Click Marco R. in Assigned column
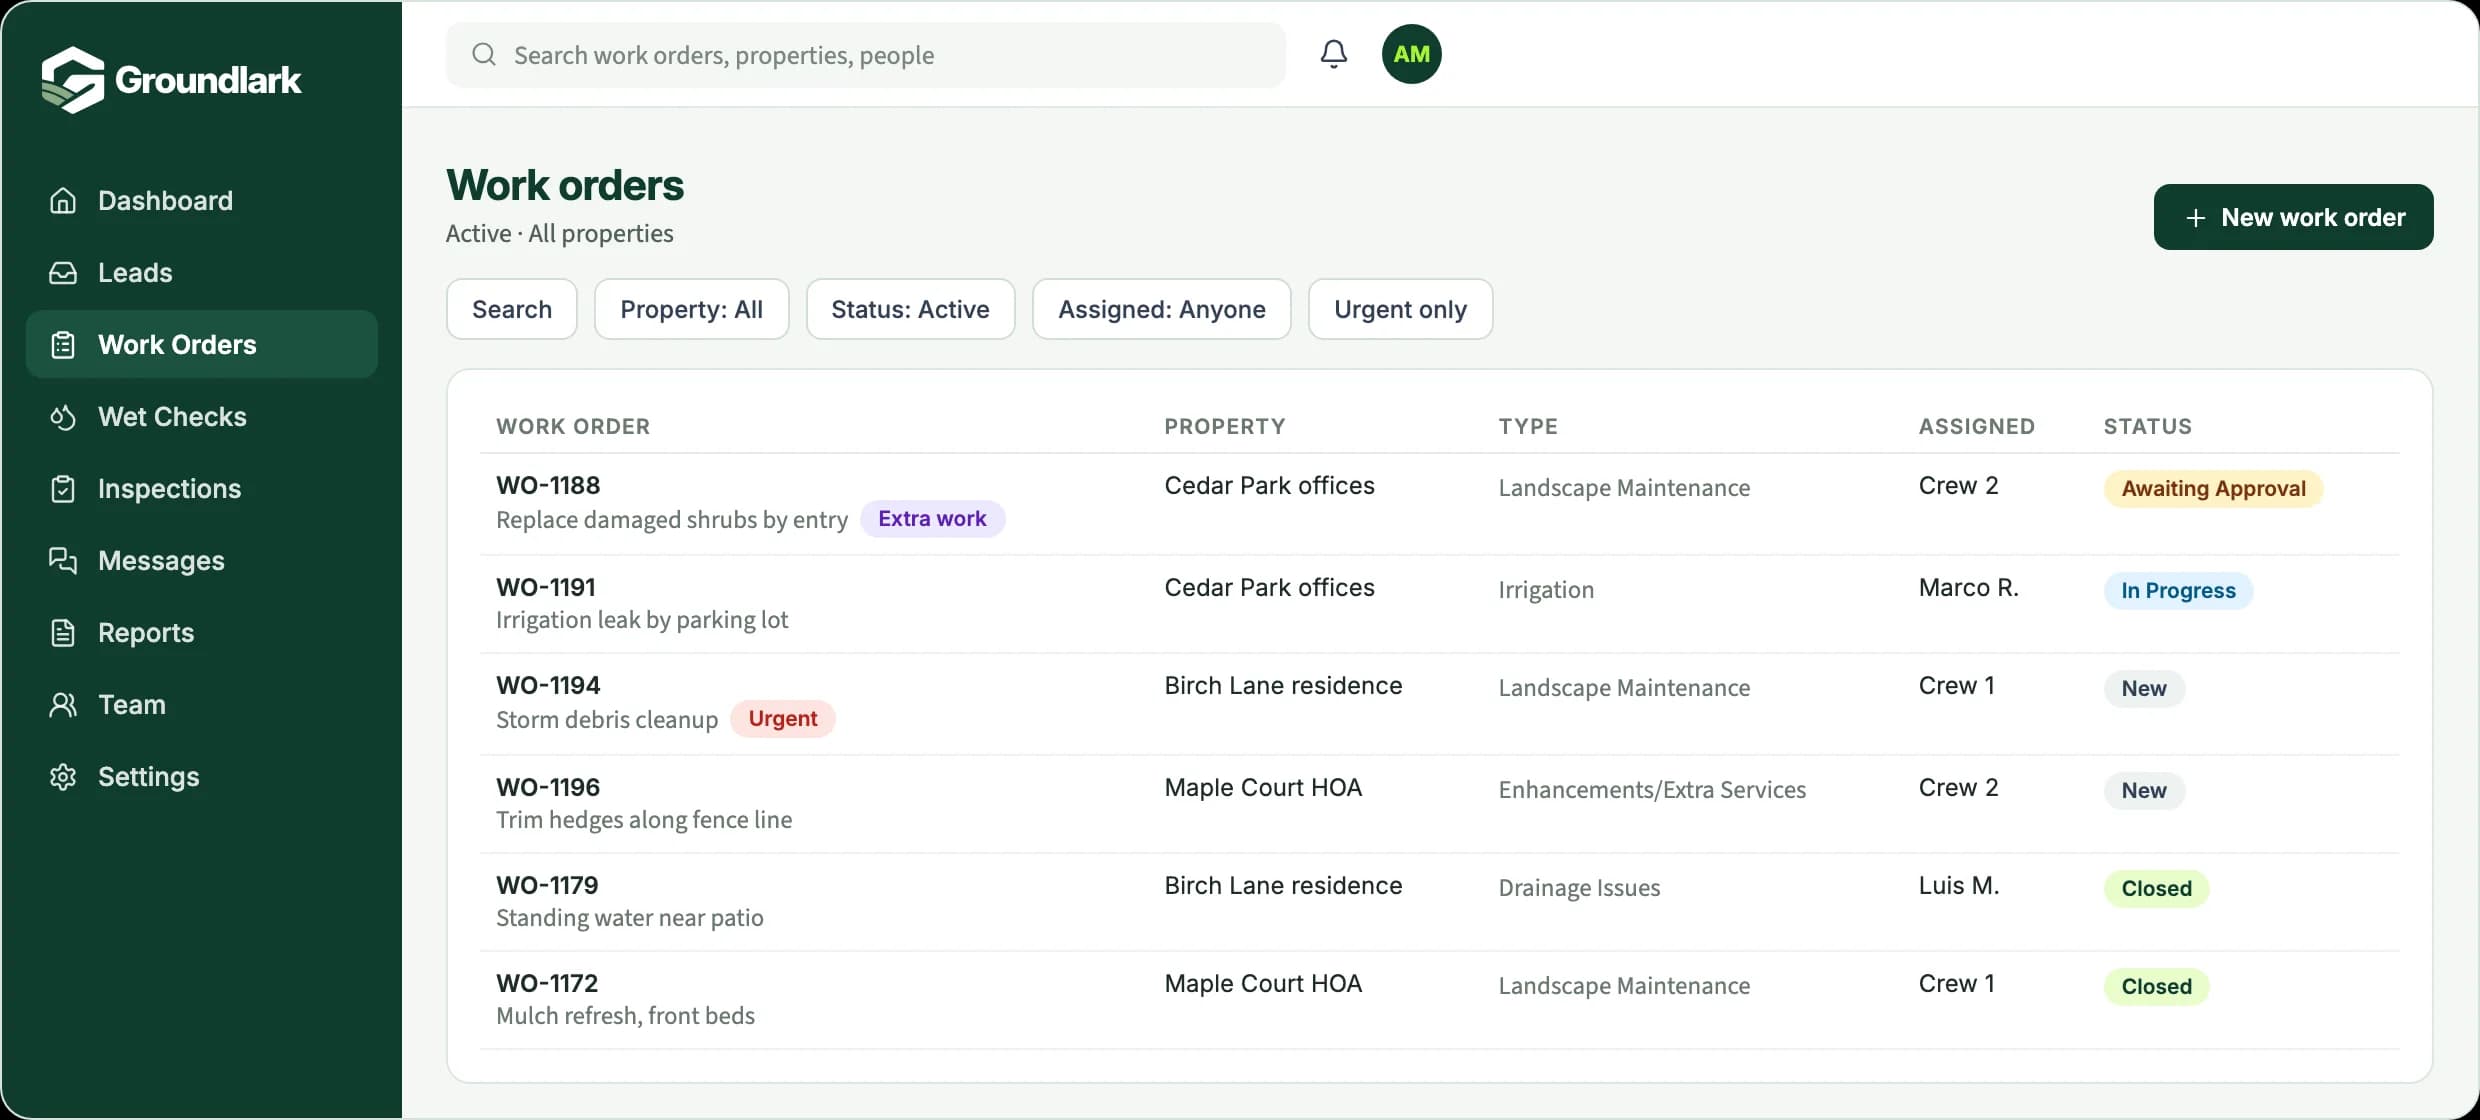The height and width of the screenshot is (1120, 2480). (x=1968, y=588)
